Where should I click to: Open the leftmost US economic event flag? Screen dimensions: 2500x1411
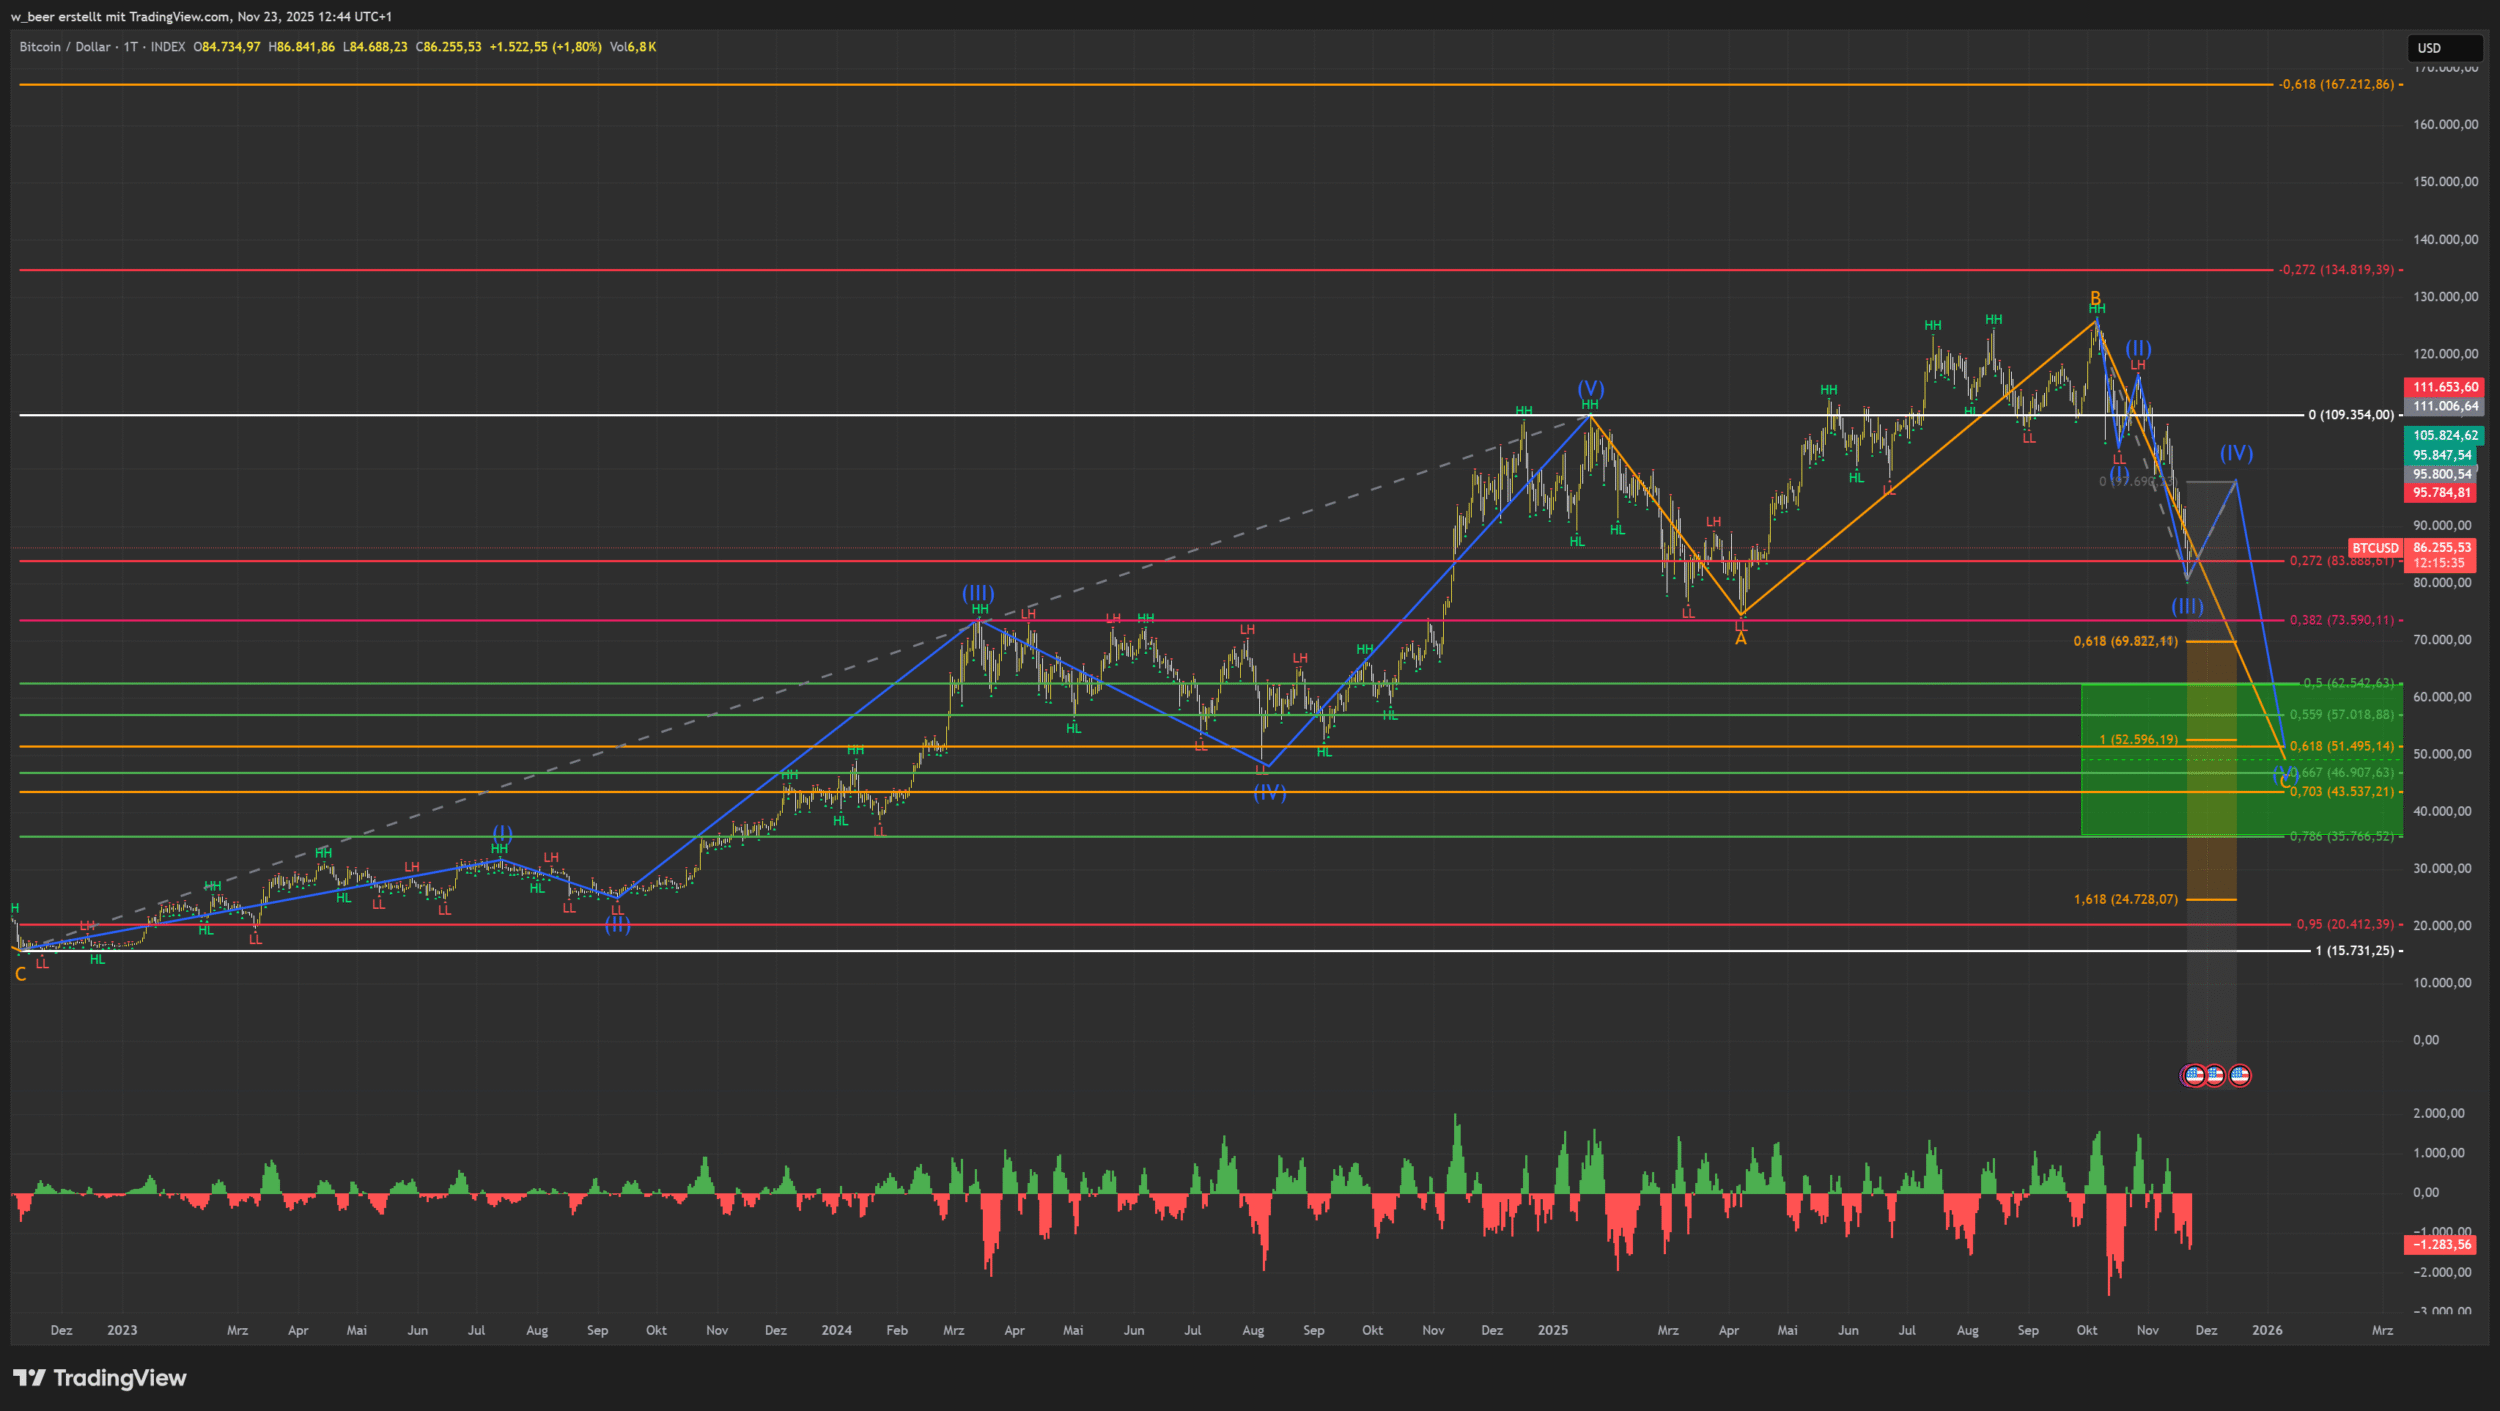pyautogui.click(x=2194, y=1075)
